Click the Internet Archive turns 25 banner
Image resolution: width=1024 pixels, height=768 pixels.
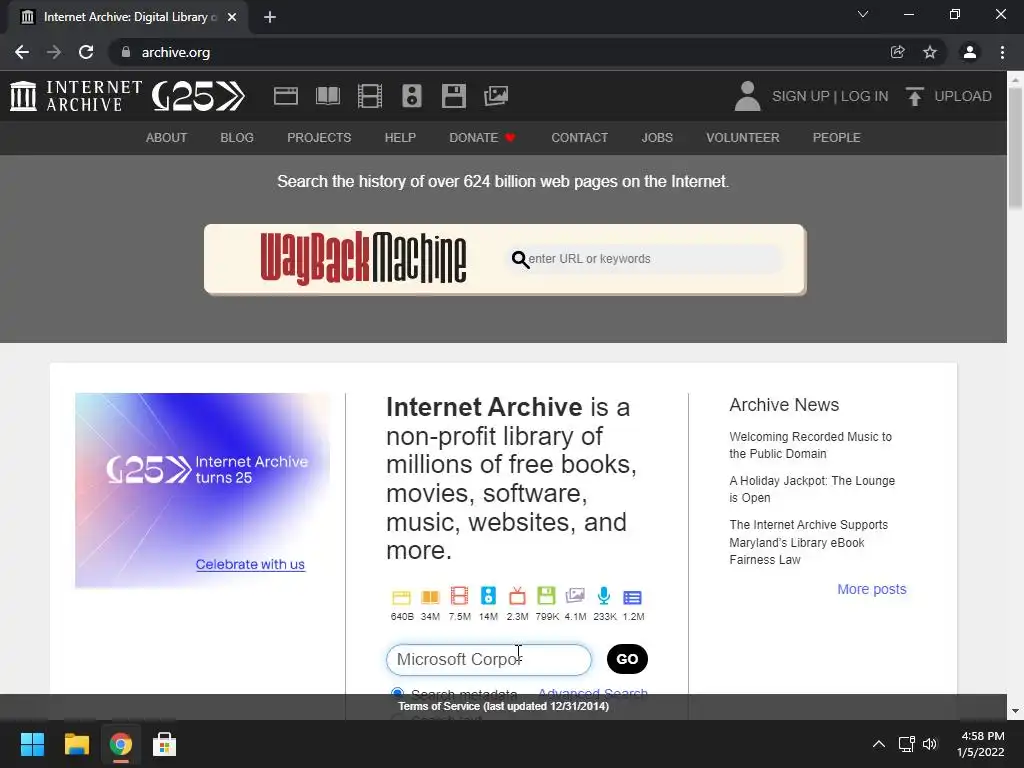tap(202, 490)
